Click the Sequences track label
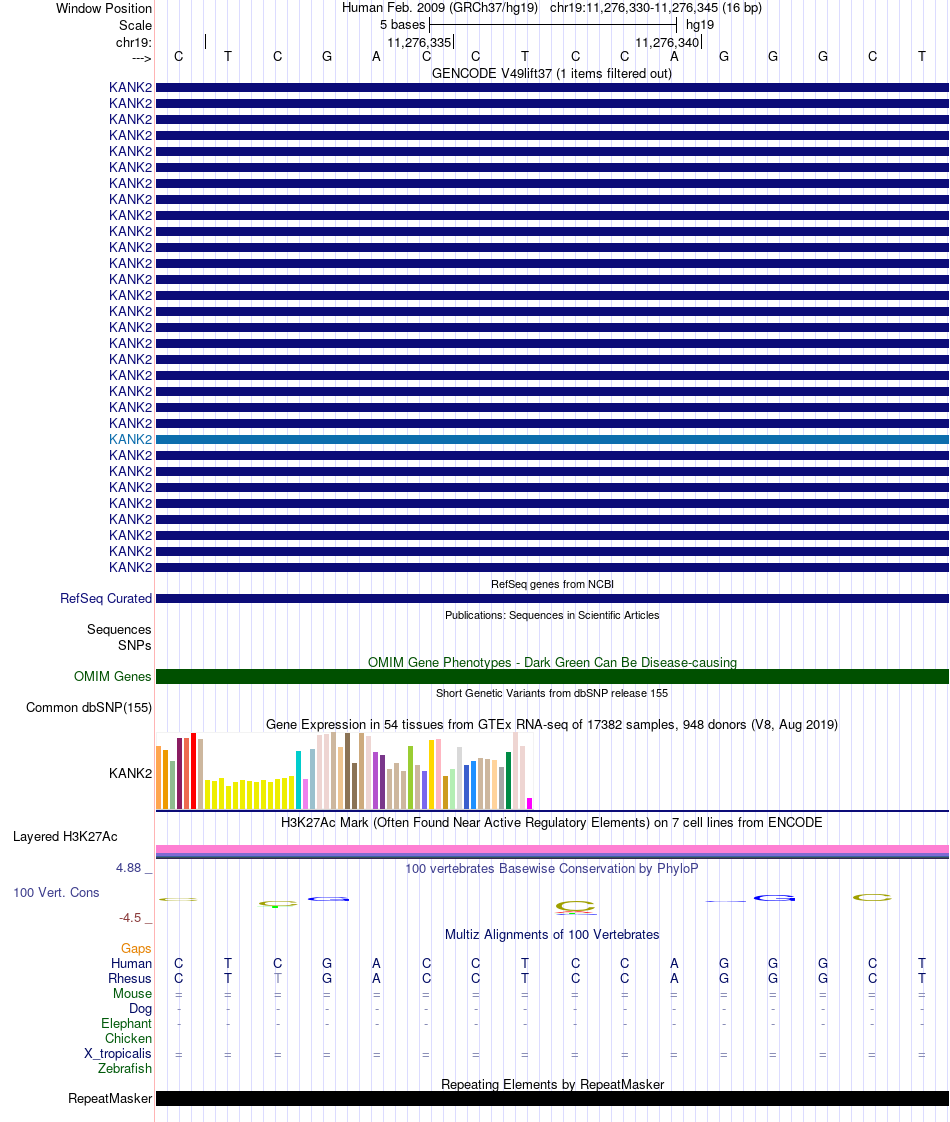The height and width of the screenshot is (1122, 950). [x=119, y=630]
